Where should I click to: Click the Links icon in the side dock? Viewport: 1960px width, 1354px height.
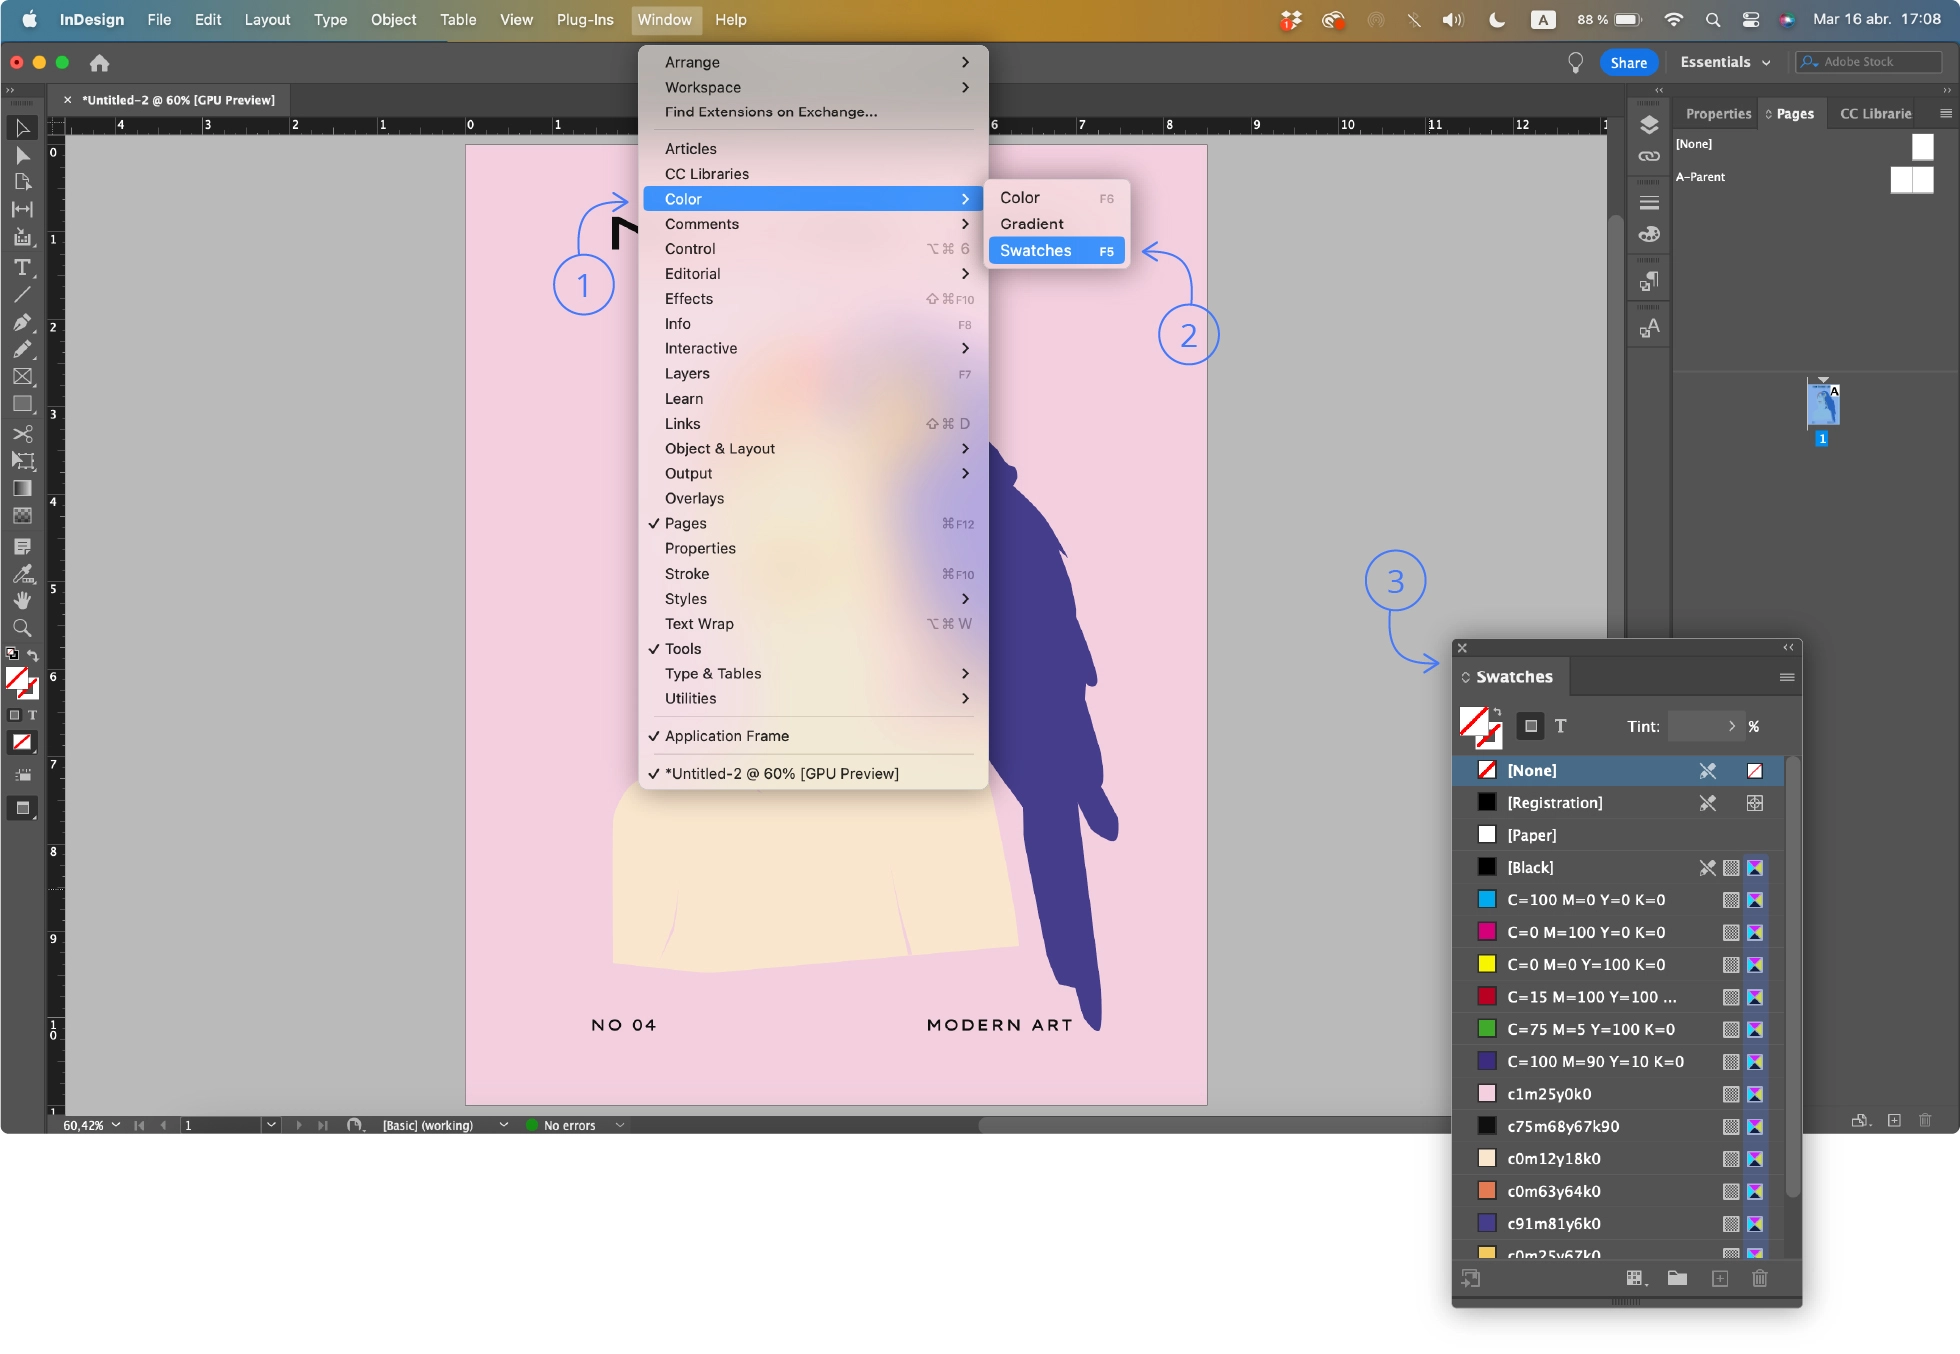point(1649,156)
